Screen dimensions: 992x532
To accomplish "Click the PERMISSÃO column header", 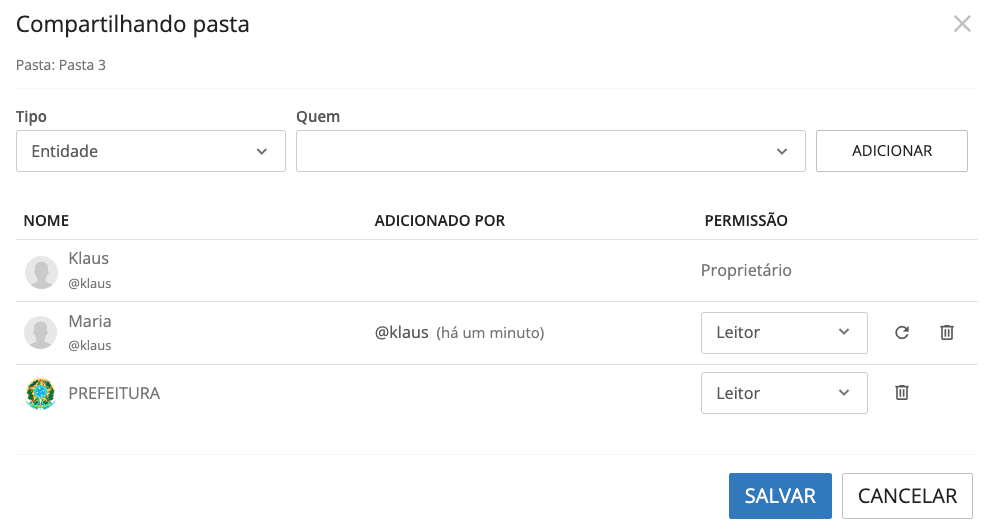I will click(x=746, y=220).
